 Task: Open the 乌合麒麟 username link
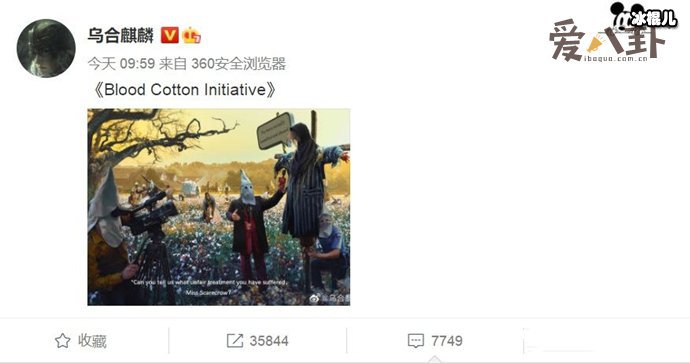[121, 35]
